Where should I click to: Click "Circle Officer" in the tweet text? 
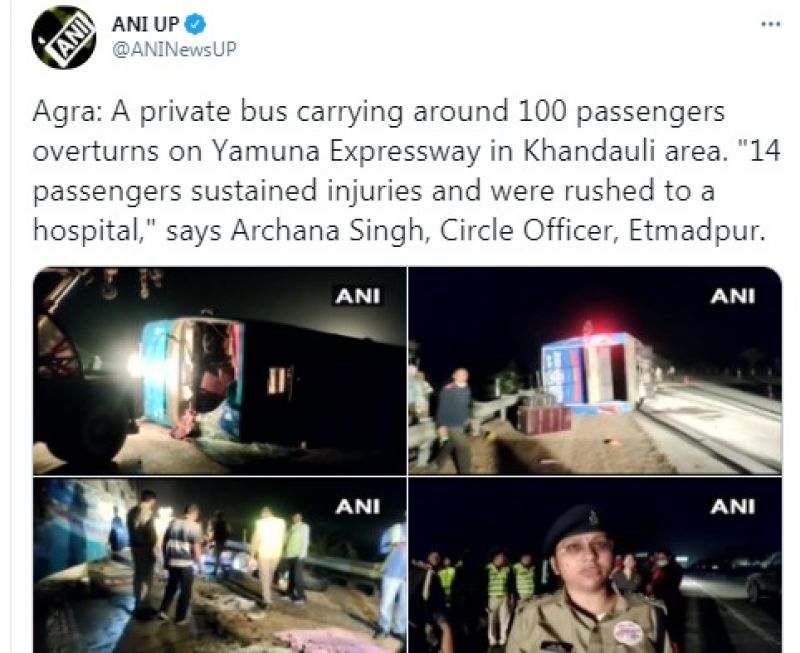(x=526, y=231)
